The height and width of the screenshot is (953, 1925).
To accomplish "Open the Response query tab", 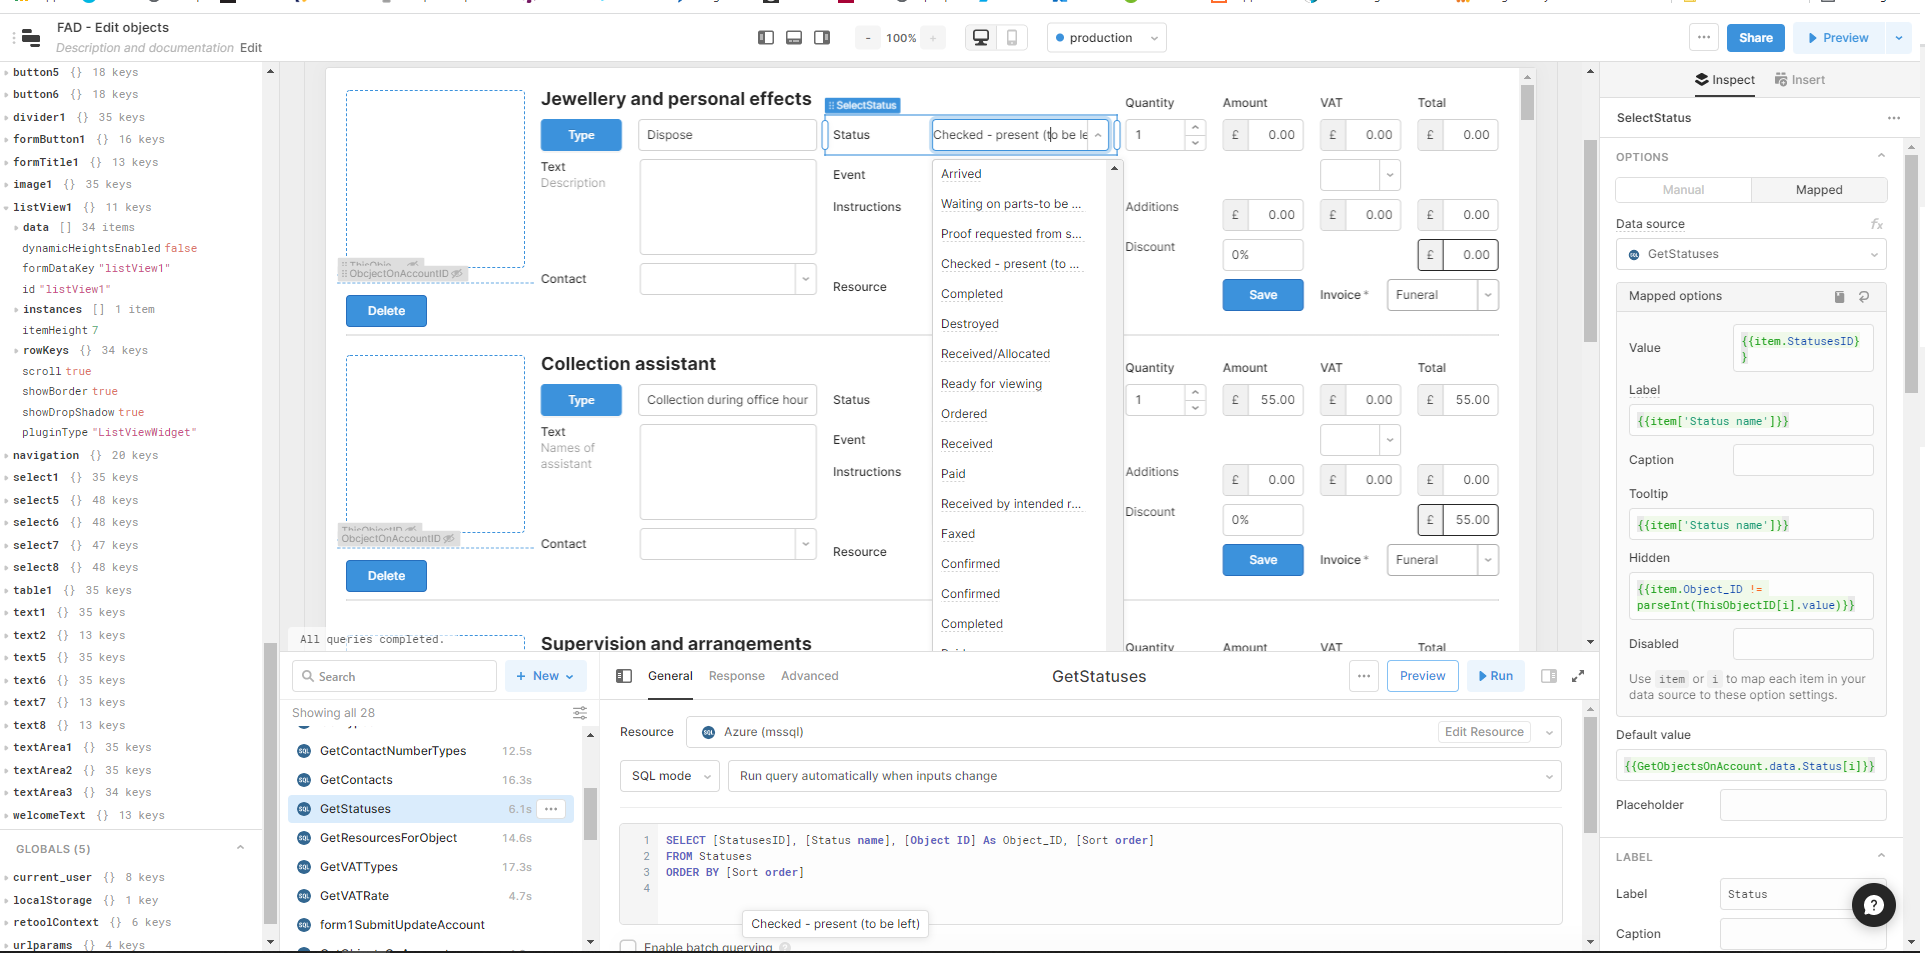I will coord(737,676).
